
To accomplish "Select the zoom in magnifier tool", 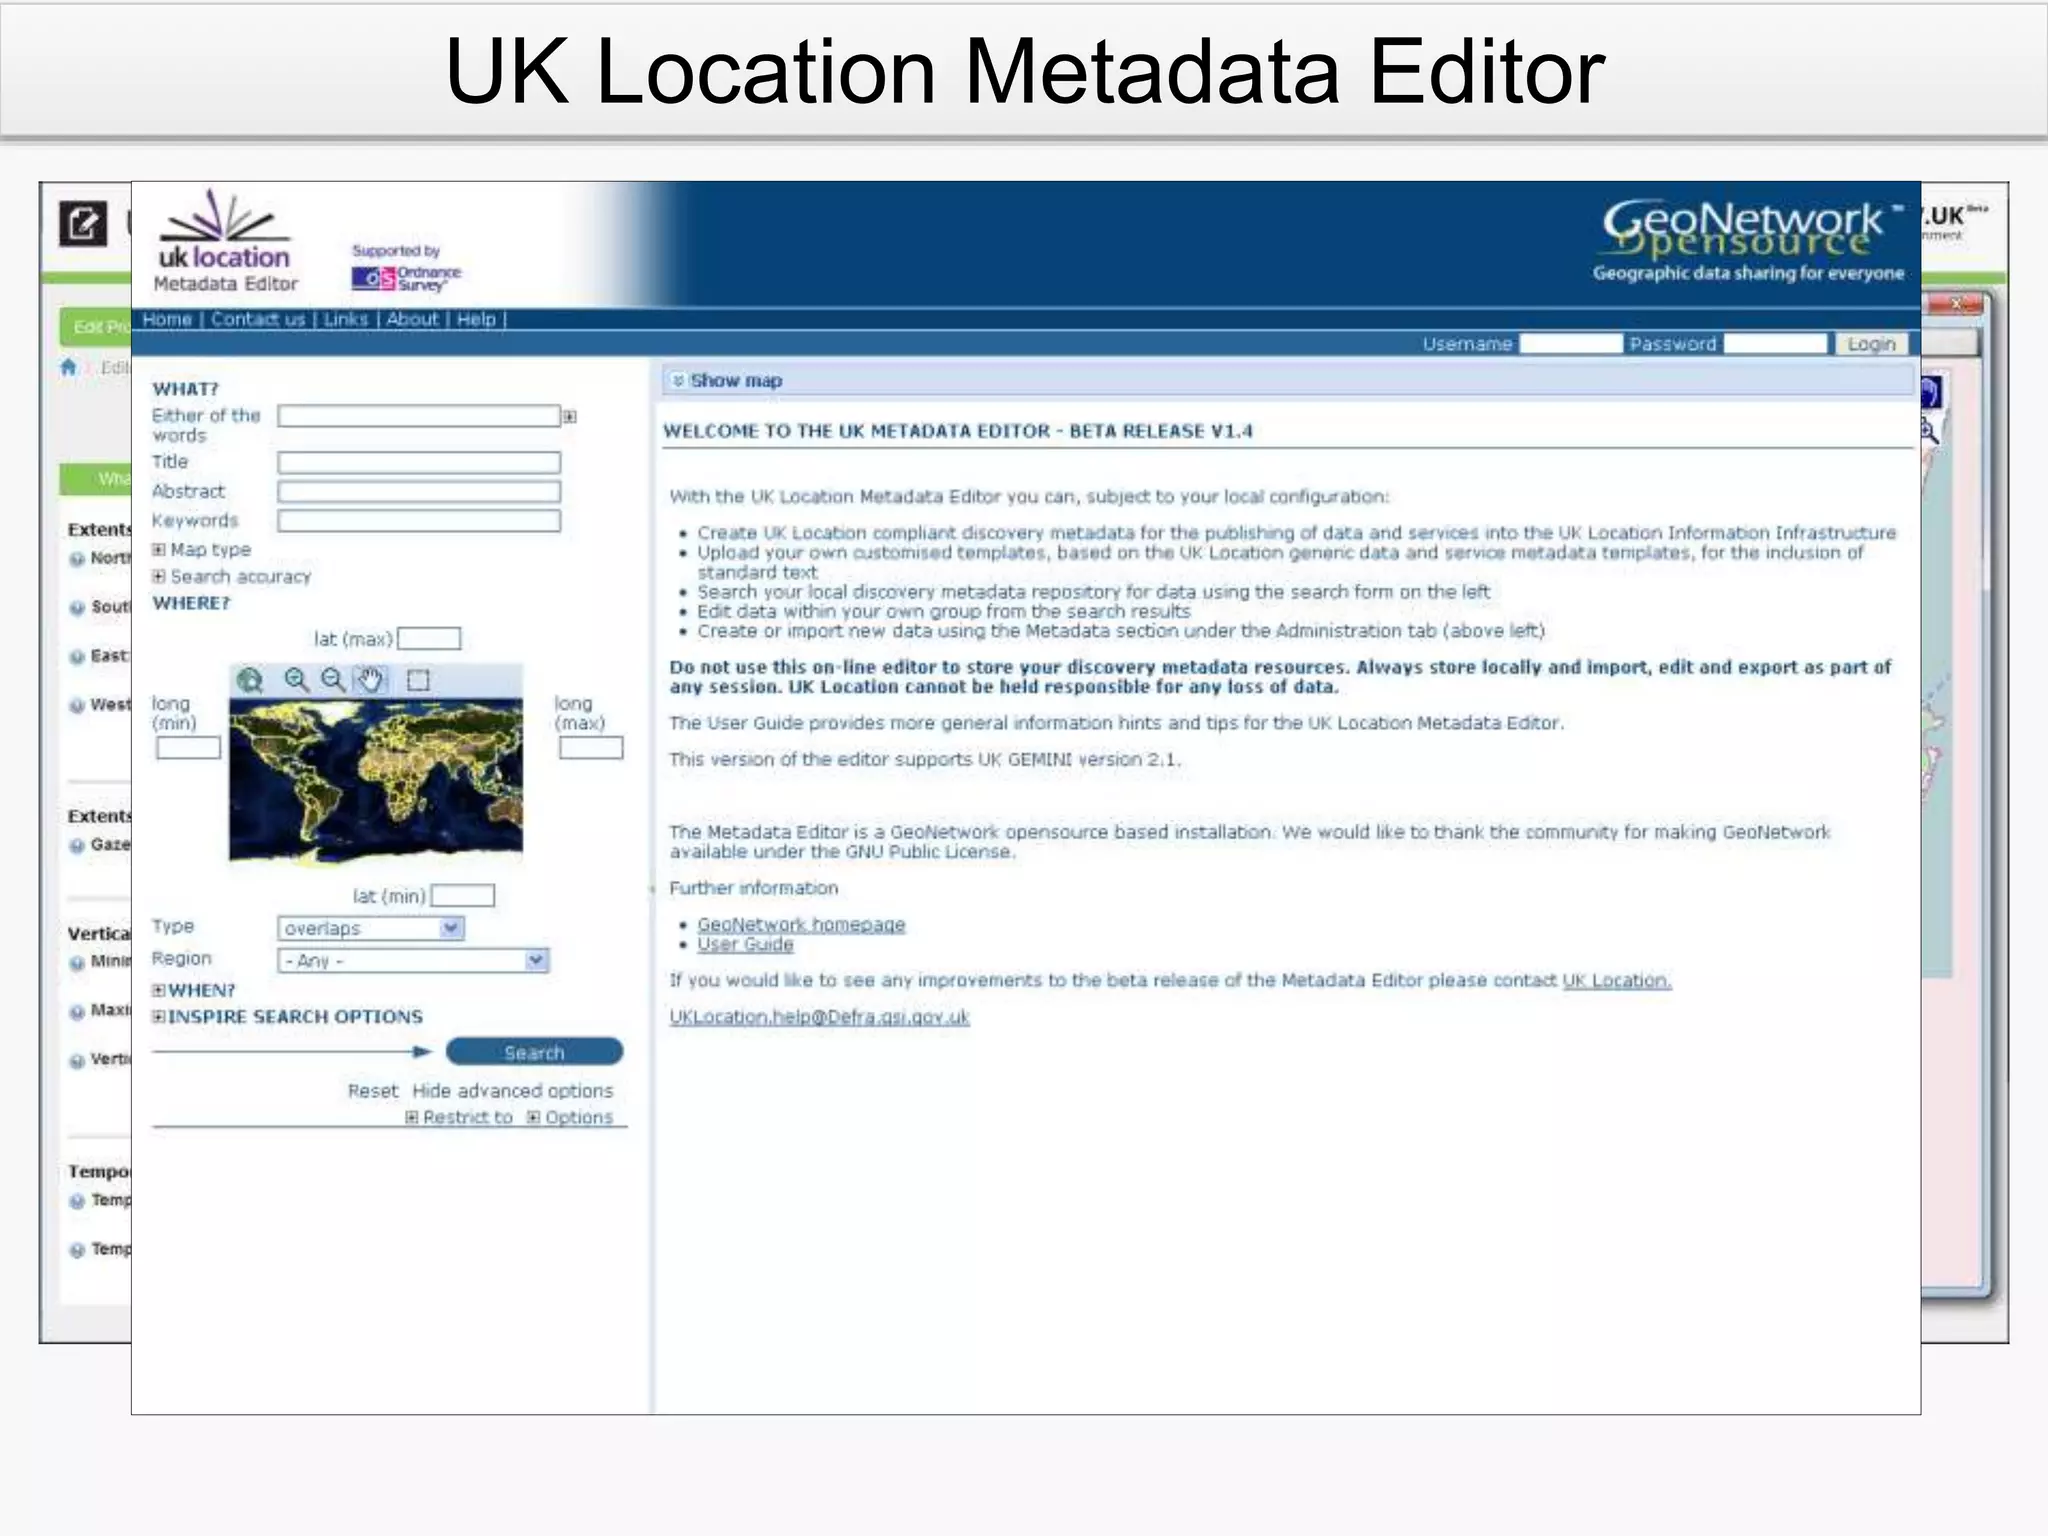I will [296, 680].
